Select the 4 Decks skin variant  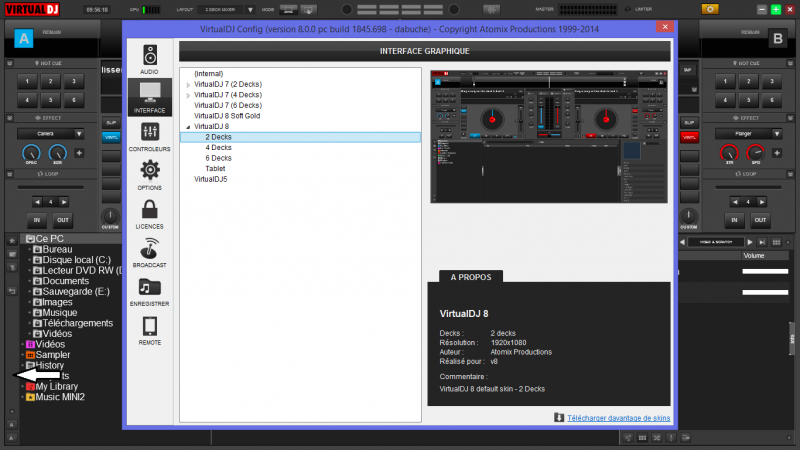[x=218, y=147]
